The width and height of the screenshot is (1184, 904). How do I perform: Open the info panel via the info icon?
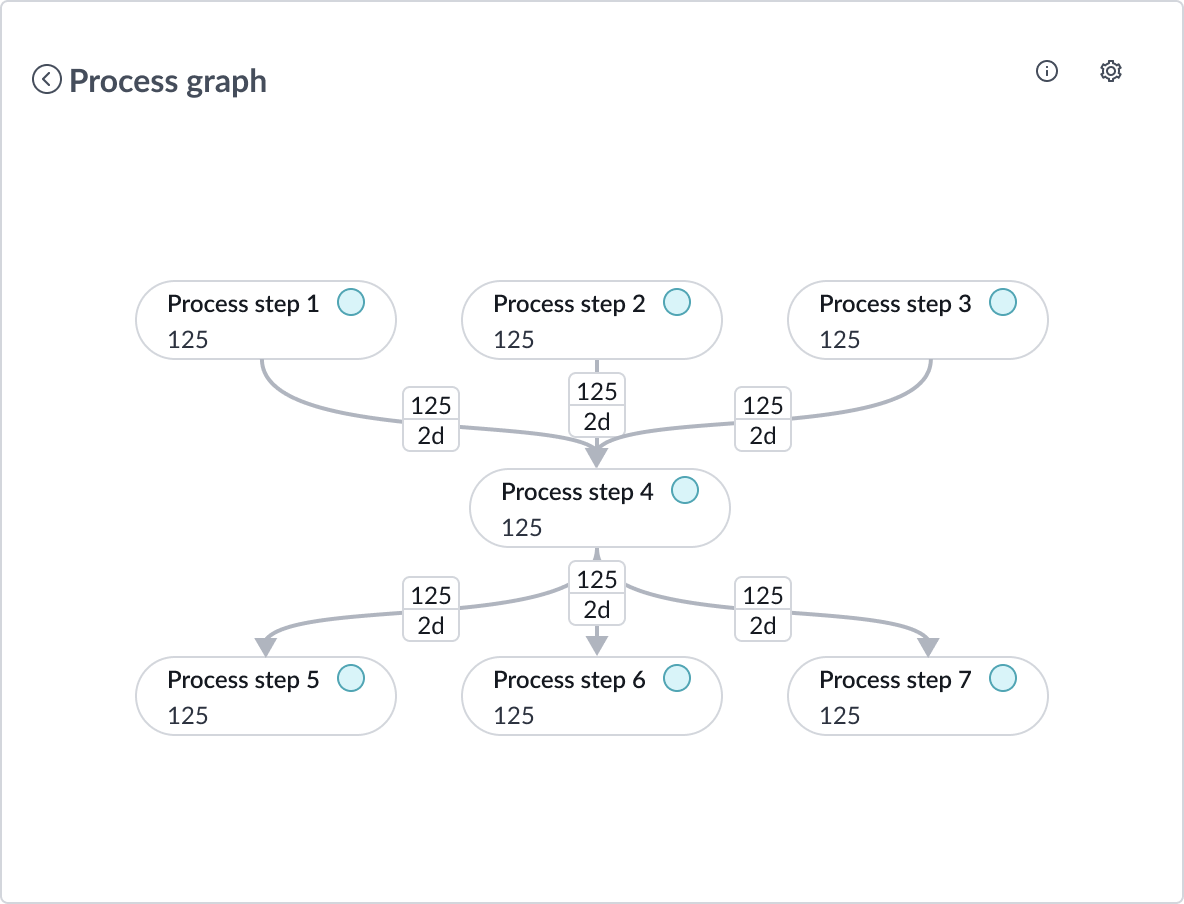point(1046,71)
